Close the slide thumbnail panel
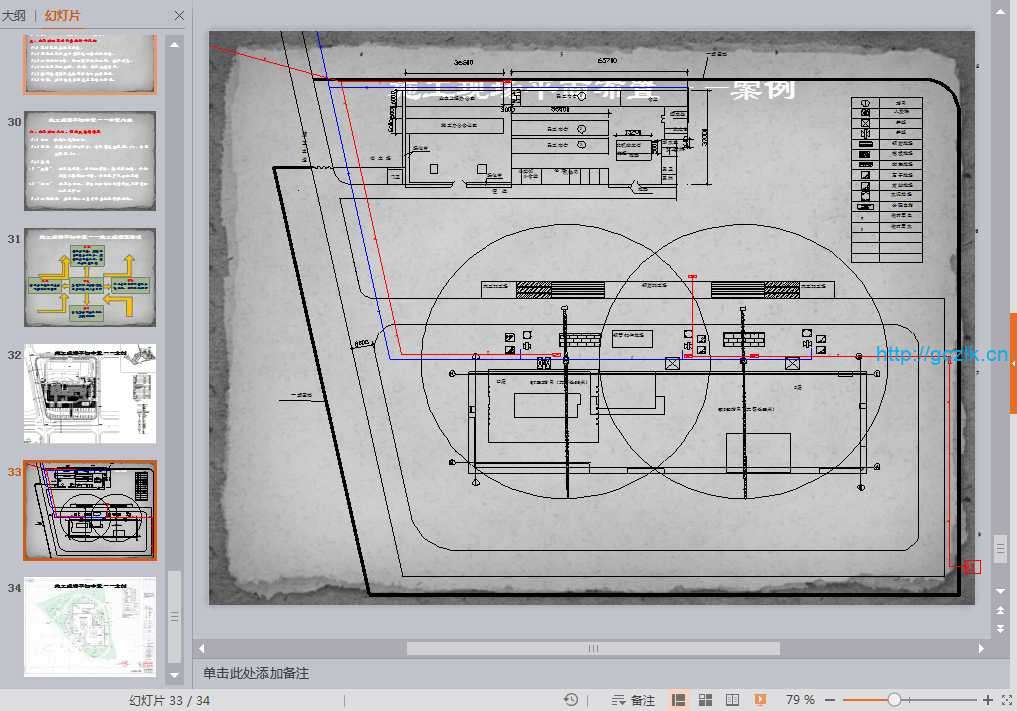The image size is (1017, 711). click(x=178, y=15)
